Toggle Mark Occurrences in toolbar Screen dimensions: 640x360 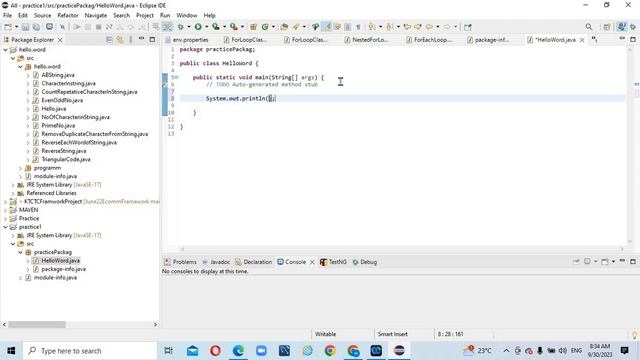(327, 27)
